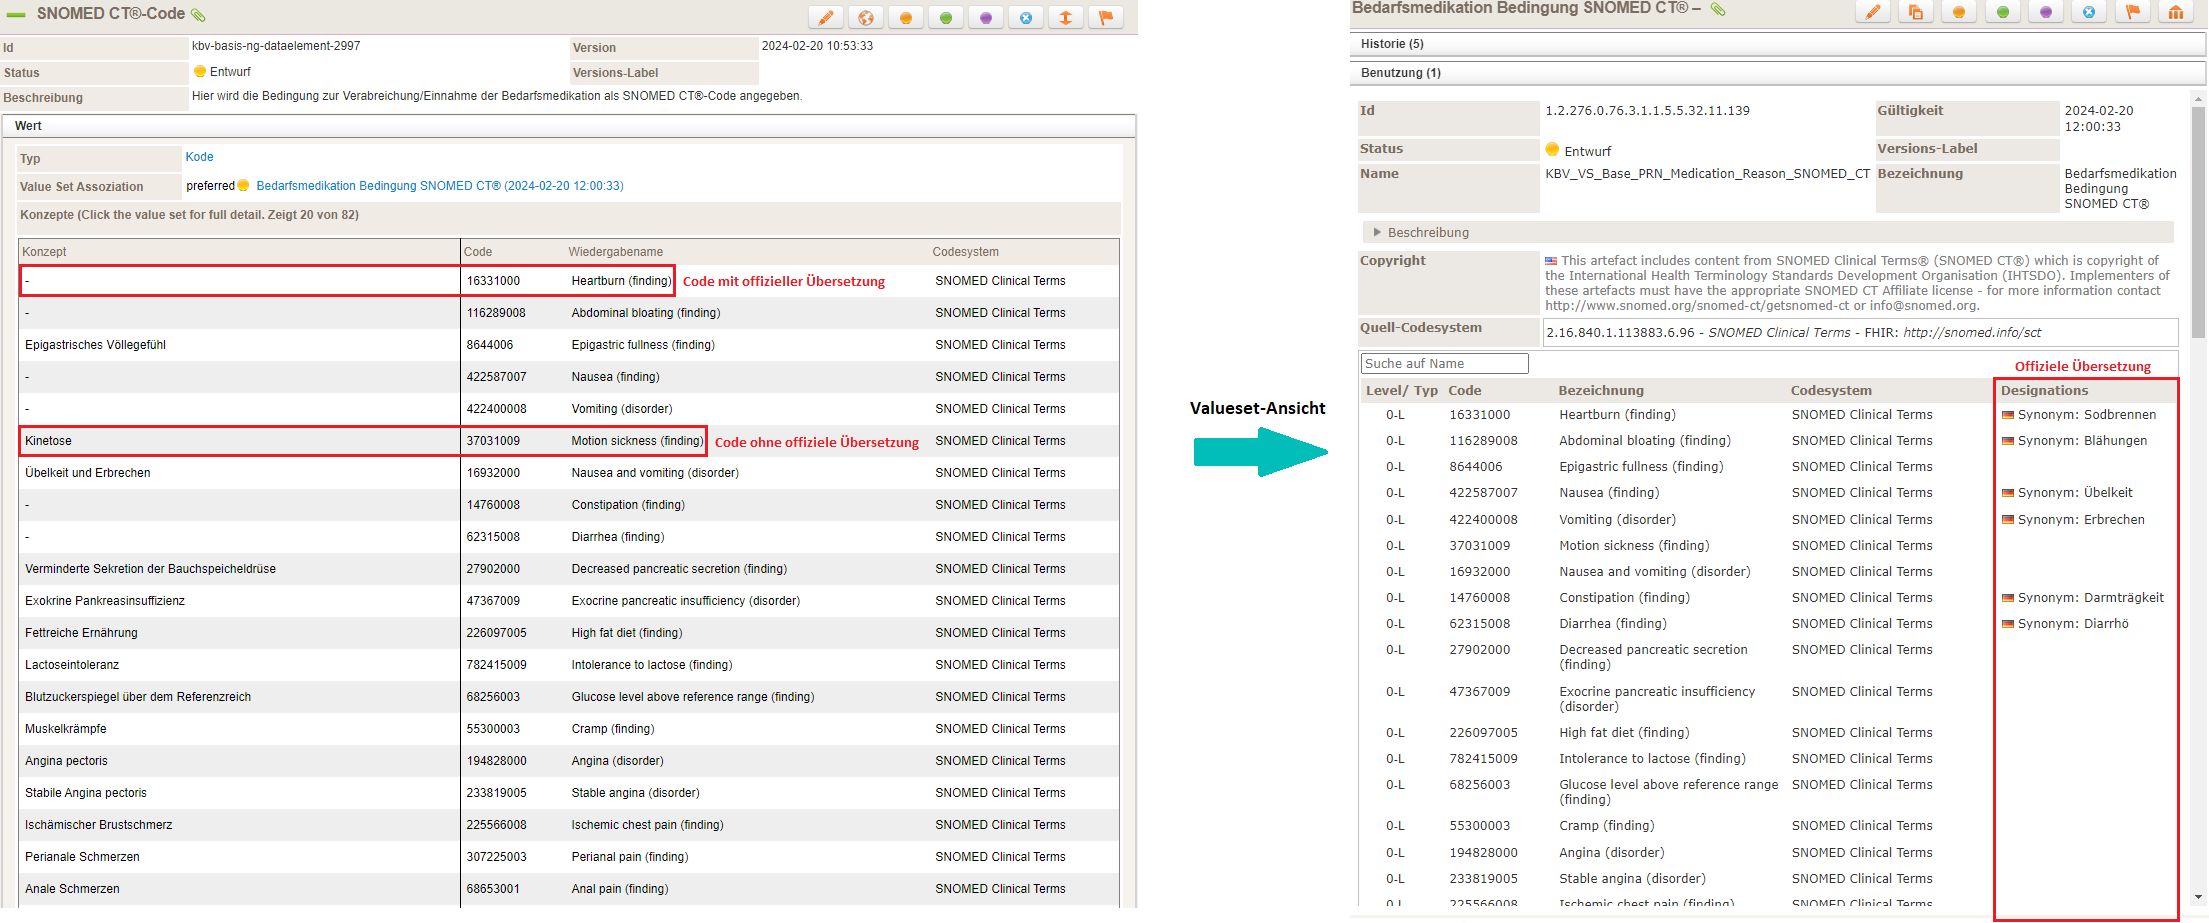Click orange flag icon in value set toolbar
This screenshot has width=2209, height=923.
pyautogui.click(x=2133, y=12)
